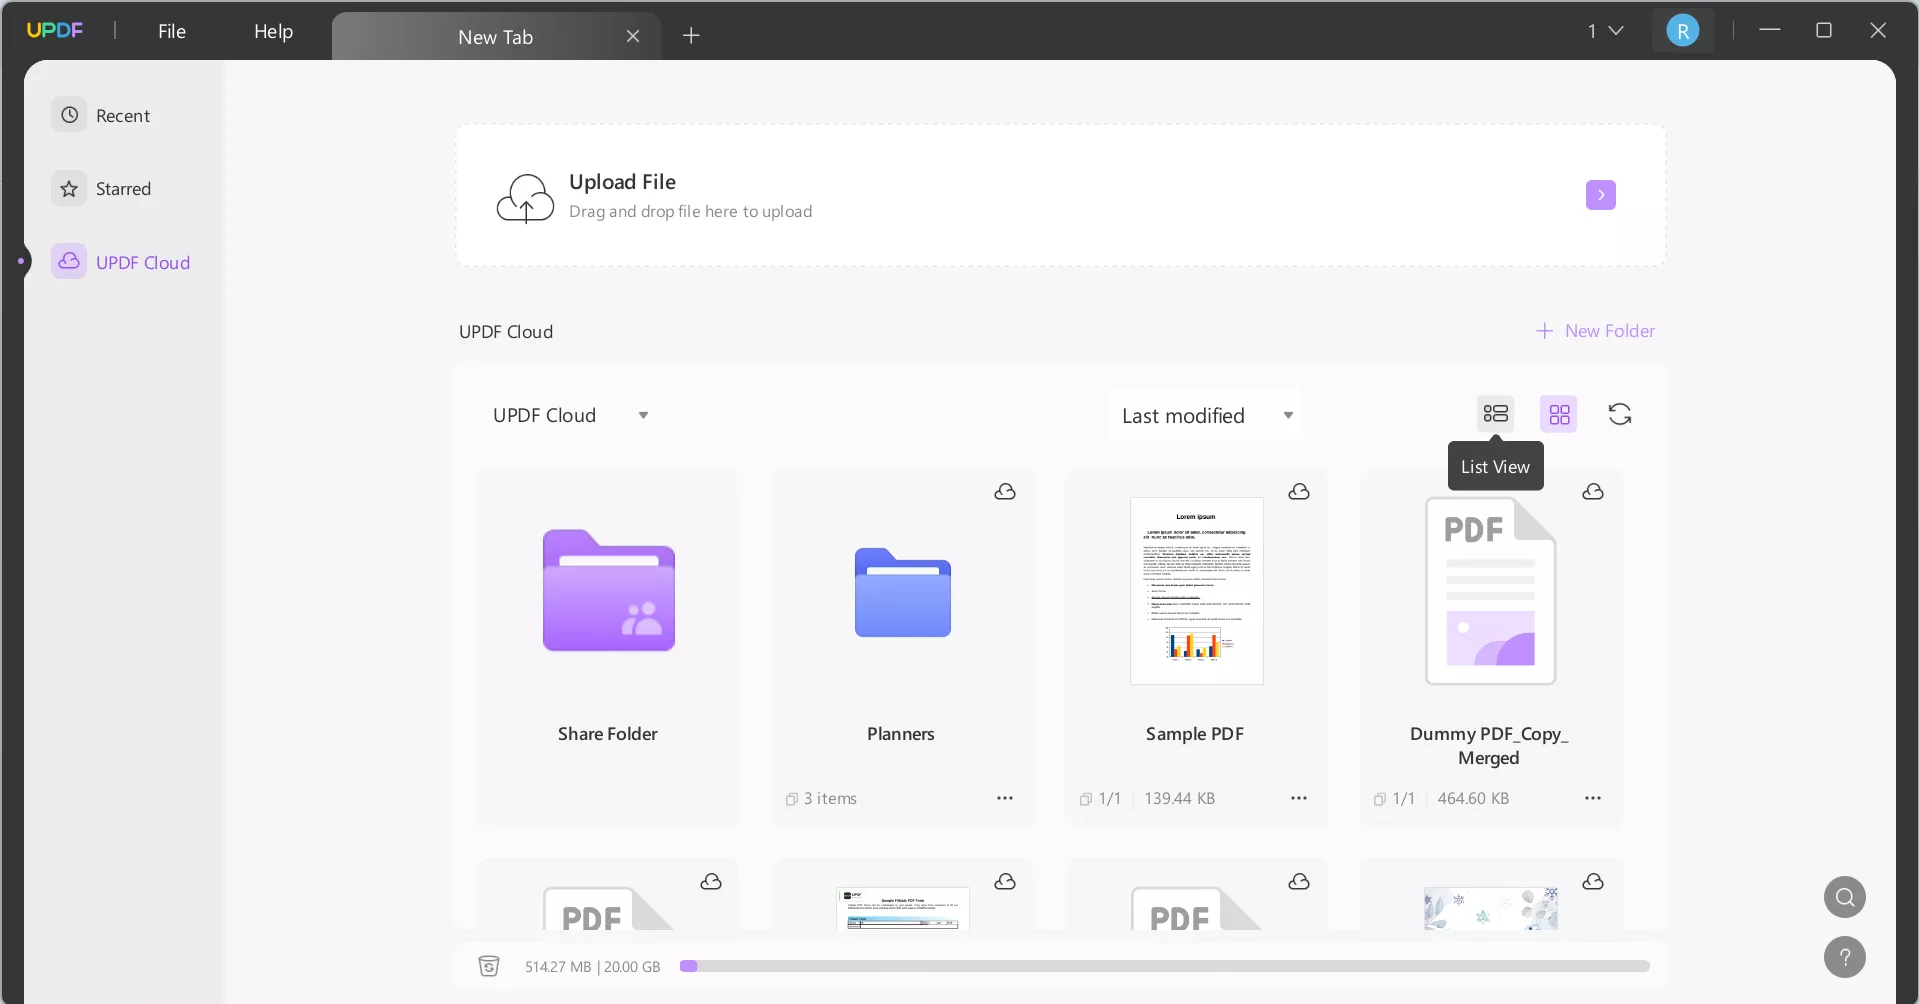Open the user profile avatar R
The height and width of the screenshot is (1004, 1919).
1683,31
